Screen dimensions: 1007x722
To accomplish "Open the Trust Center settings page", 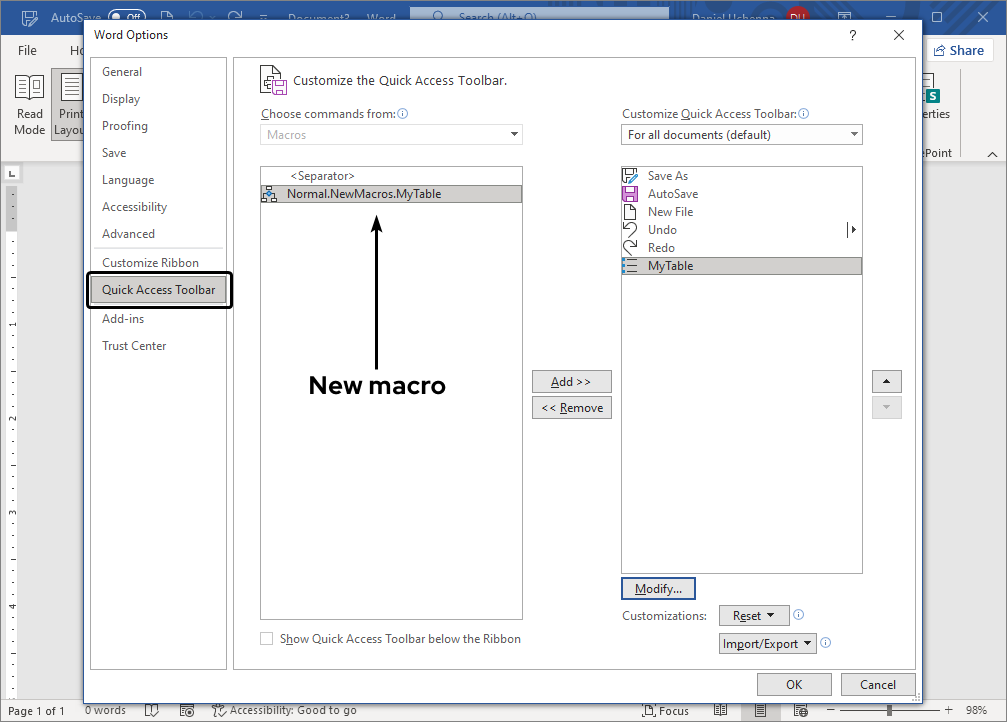I will coord(134,345).
